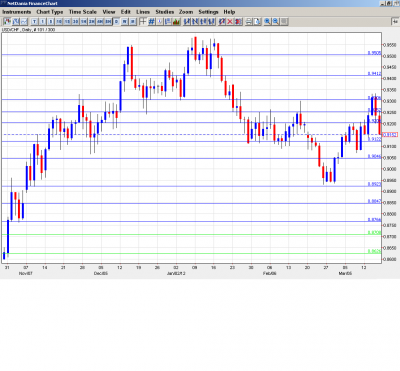The height and width of the screenshot is (371, 400).
Task: Open the Chart Type menu
Action: (50, 12)
